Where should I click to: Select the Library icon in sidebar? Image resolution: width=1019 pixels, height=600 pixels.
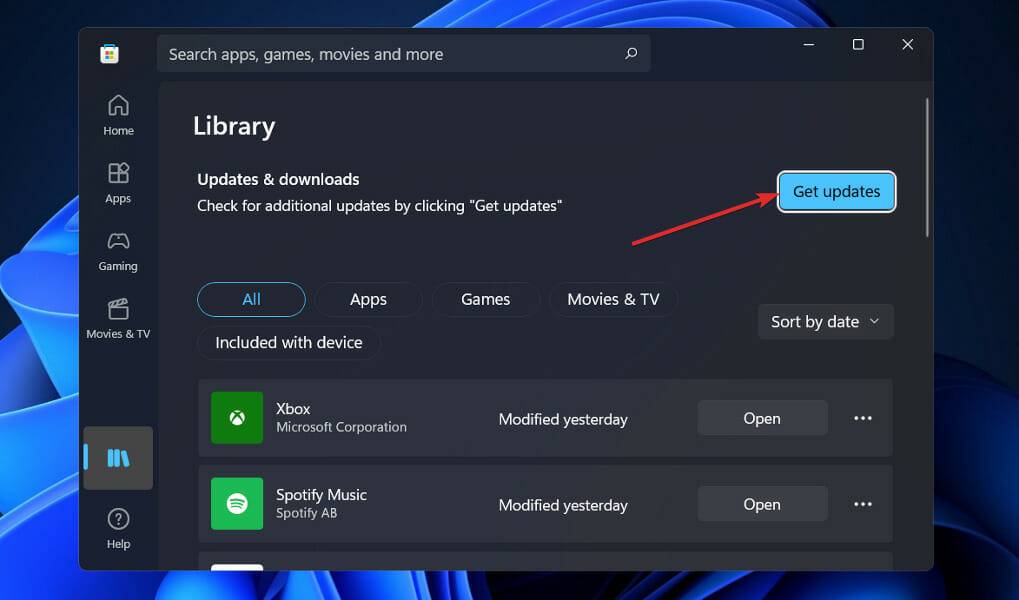[x=118, y=458]
